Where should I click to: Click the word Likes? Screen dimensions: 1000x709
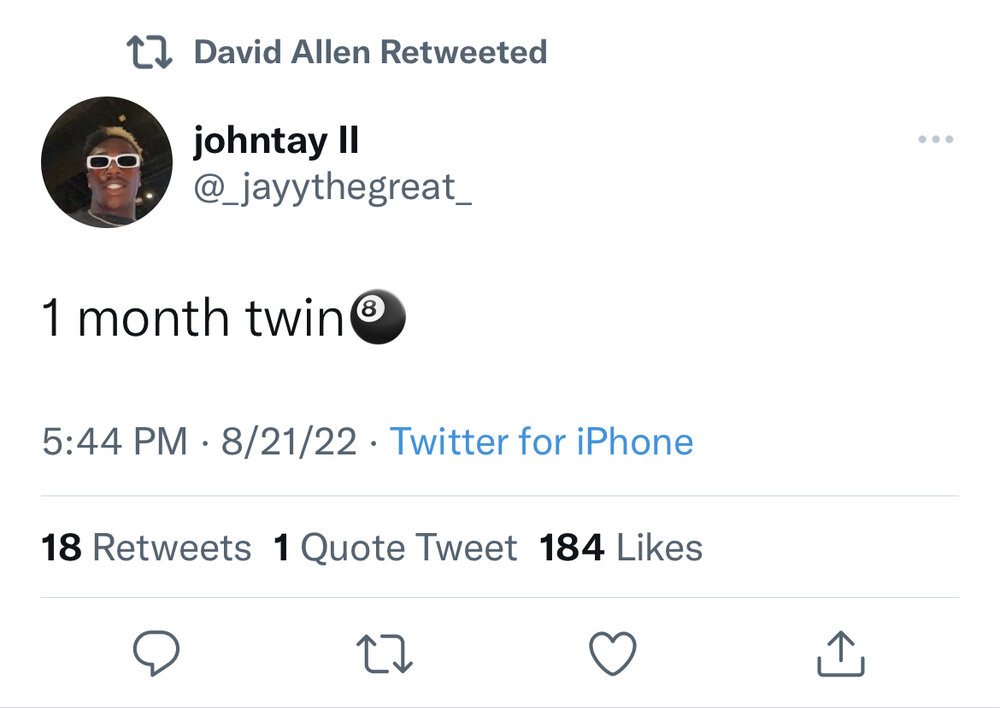tap(659, 547)
